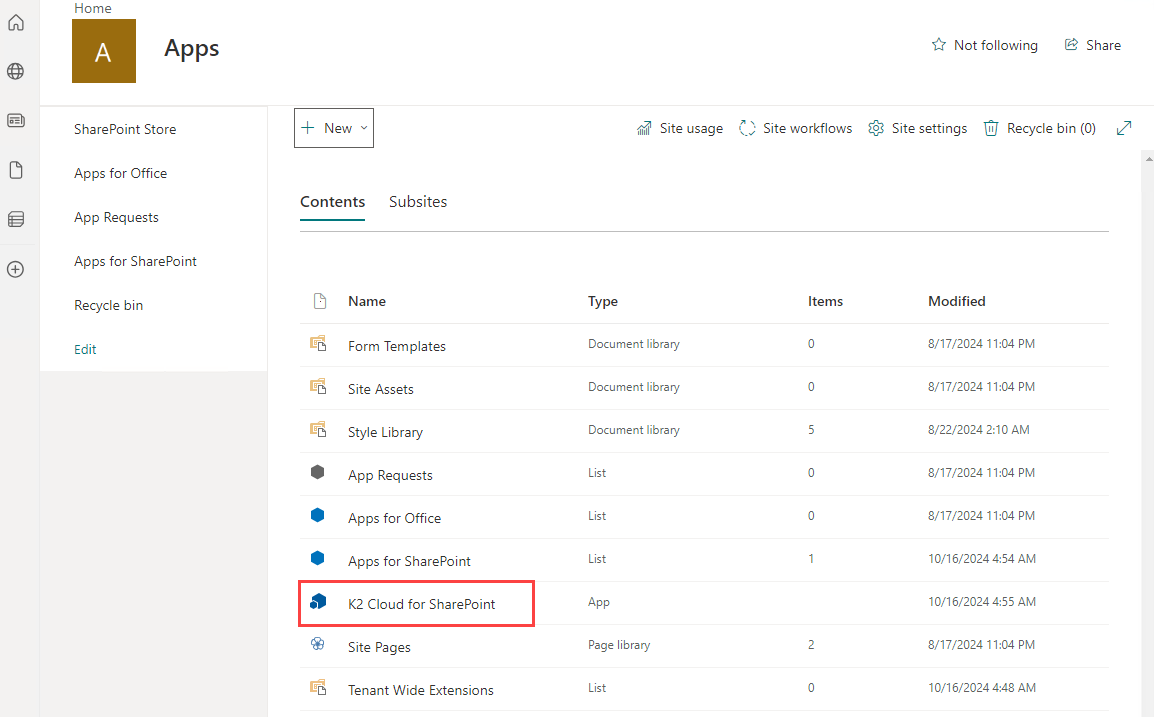Open the My files page icon
This screenshot has height=717, width=1154.
click(x=15, y=170)
